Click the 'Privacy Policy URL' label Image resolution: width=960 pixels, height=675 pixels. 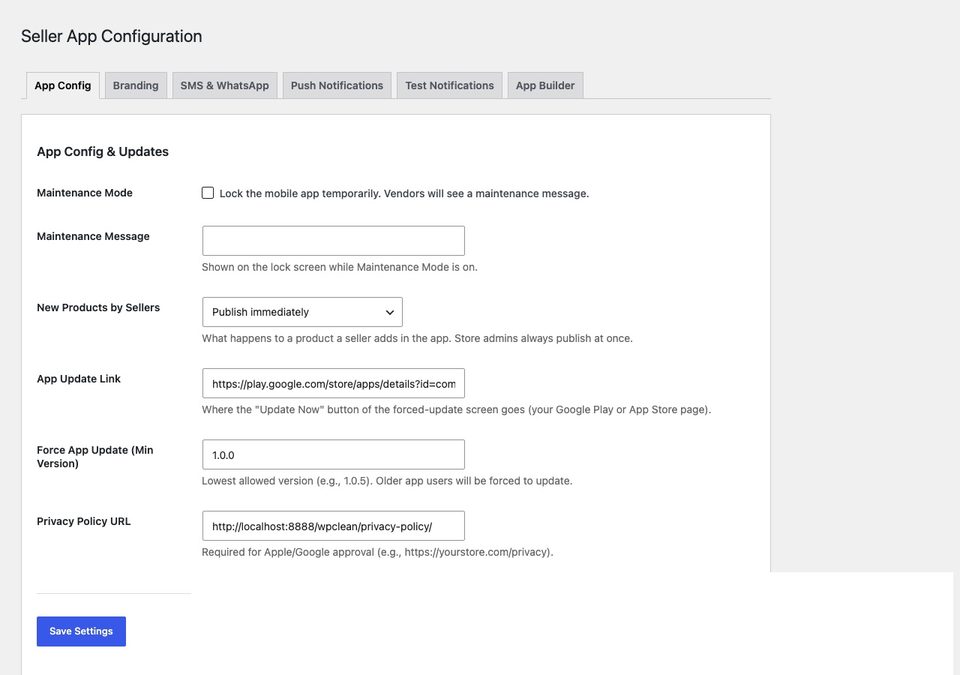coord(83,521)
